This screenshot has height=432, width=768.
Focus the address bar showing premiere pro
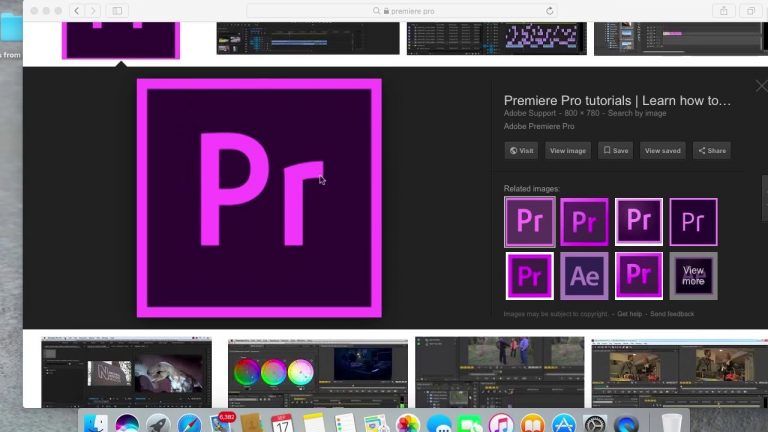pos(403,11)
